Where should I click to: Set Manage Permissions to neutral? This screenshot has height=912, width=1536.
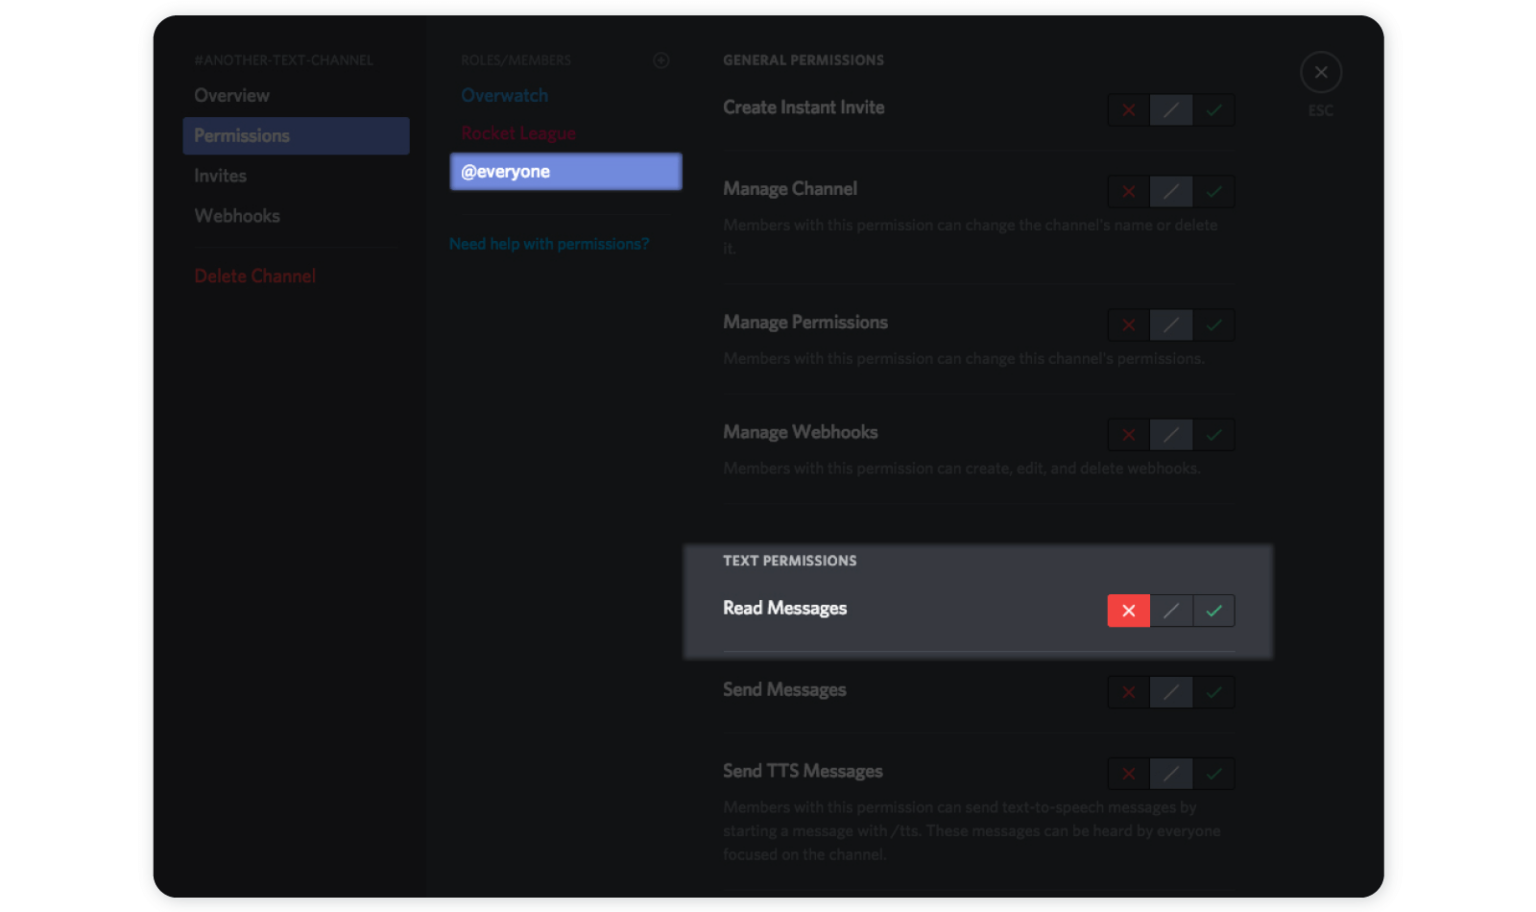coord(1171,324)
